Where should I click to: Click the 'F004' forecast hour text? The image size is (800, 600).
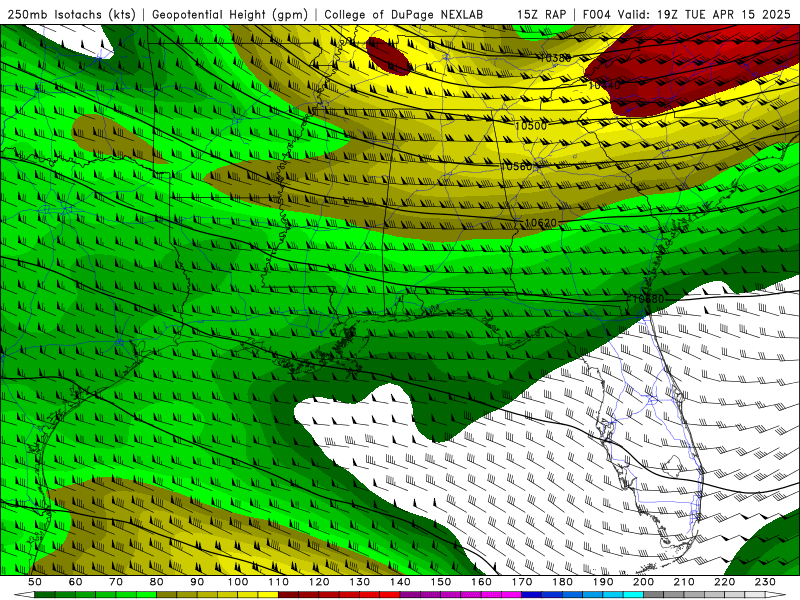point(597,14)
